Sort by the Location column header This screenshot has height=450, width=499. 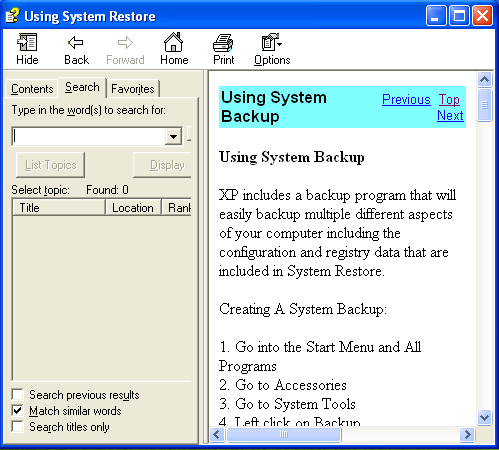click(133, 208)
